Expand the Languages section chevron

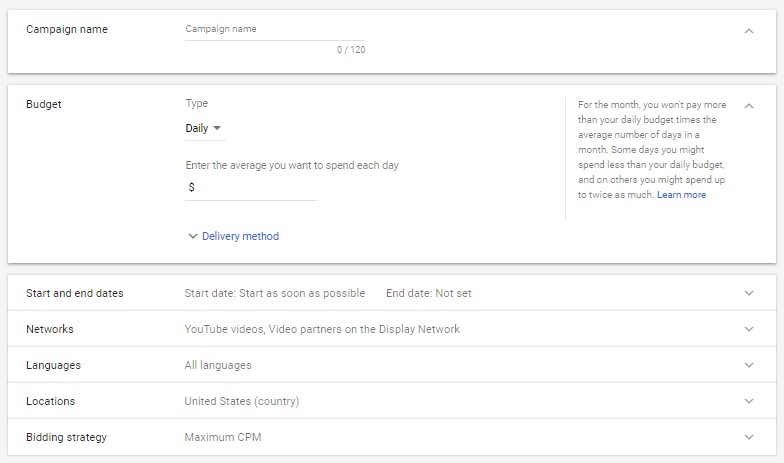749,365
